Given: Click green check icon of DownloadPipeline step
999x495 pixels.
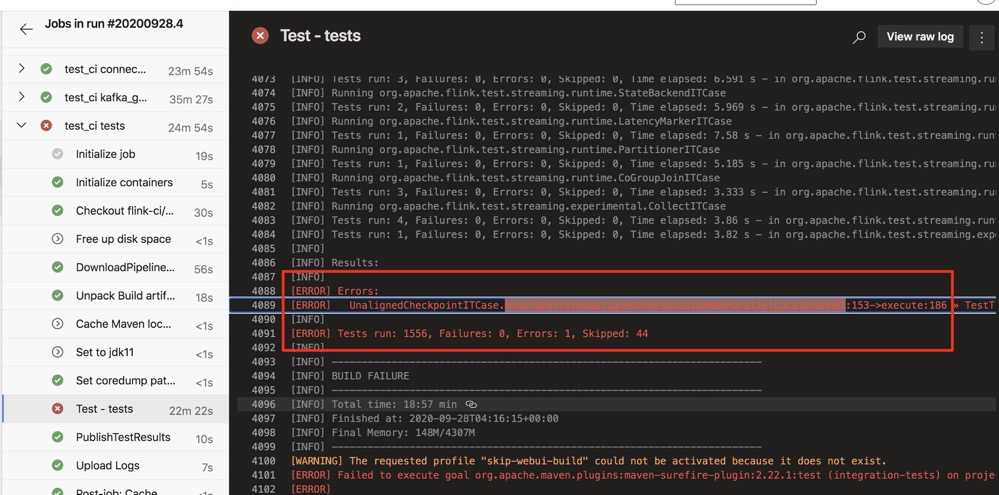Looking at the screenshot, I should pos(57,268).
